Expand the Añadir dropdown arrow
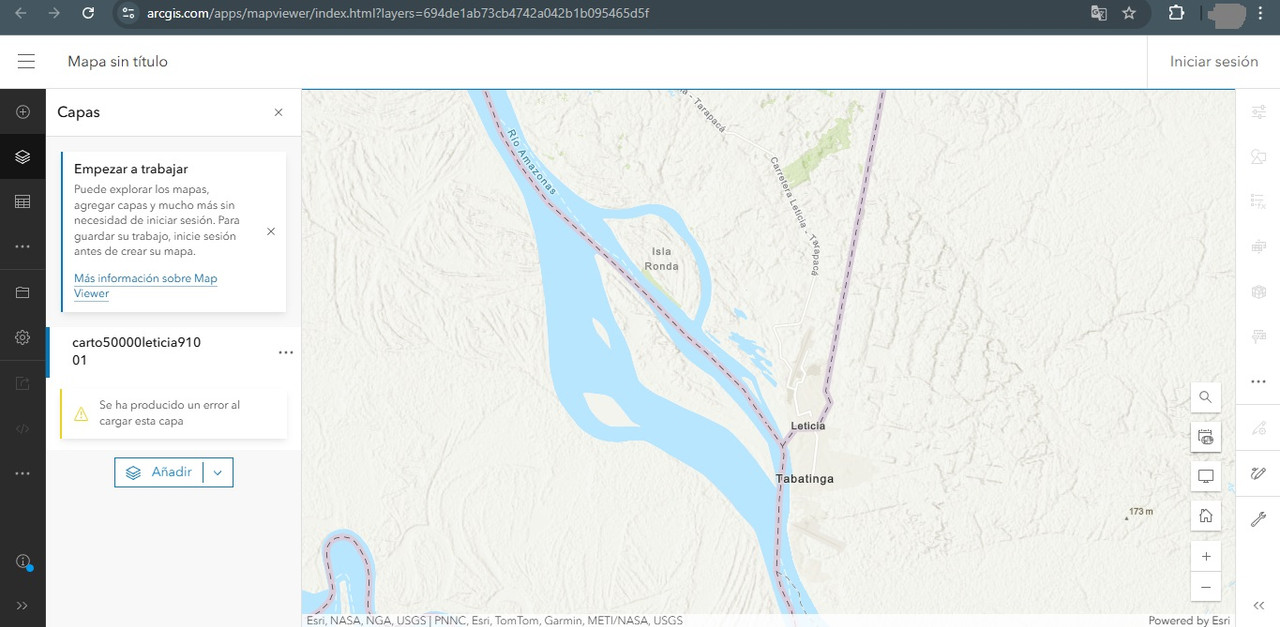 pyautogui.click(x=218, y=472)
